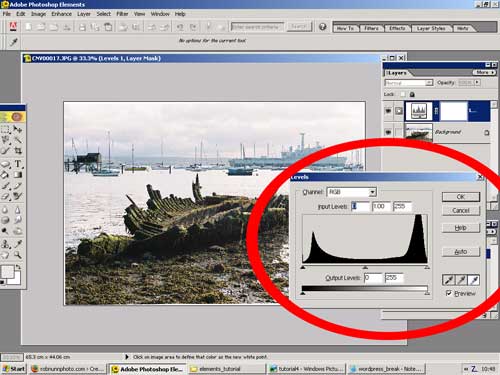Image resolution: width=500 pixels, height=375 pixels.
Task: Click the Adobe Online icon in toolbar
Action: pyautogui.click(x=13, y=27)
